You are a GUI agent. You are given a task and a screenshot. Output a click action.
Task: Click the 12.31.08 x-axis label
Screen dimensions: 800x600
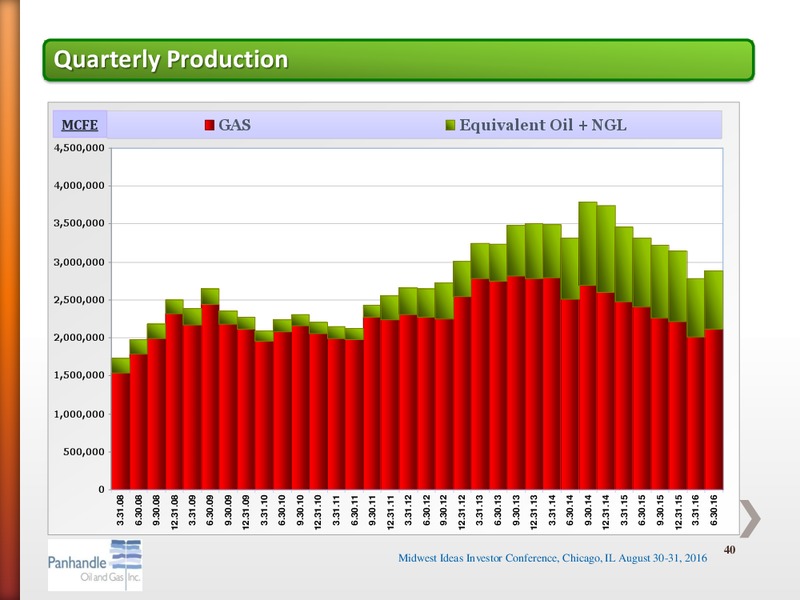tap(174, 512)
